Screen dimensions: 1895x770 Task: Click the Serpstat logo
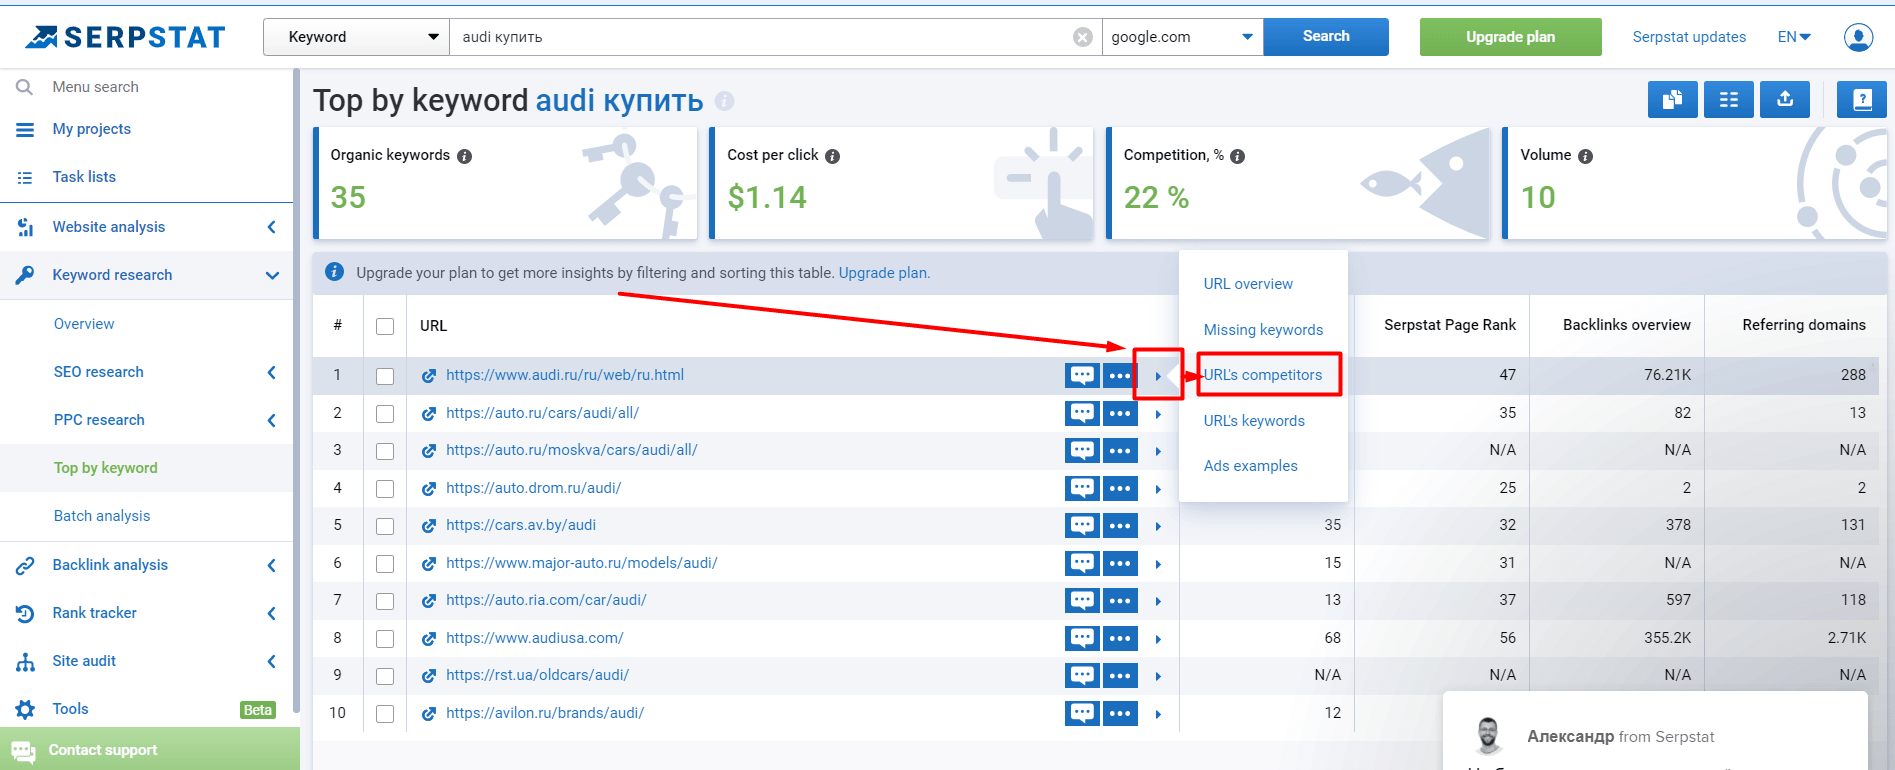point(125,37)
